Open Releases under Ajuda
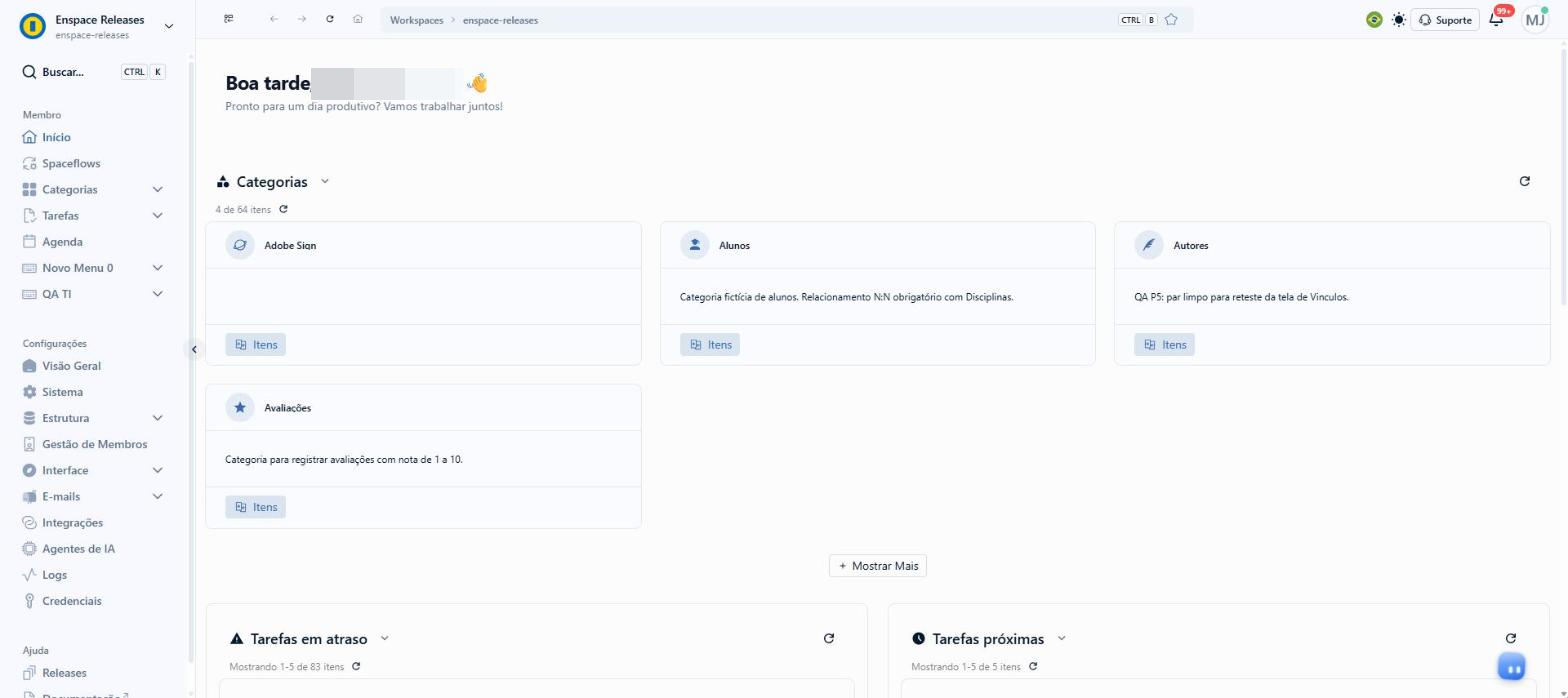Viewport: 1568px width, 698px height. (x=64, y=673)
